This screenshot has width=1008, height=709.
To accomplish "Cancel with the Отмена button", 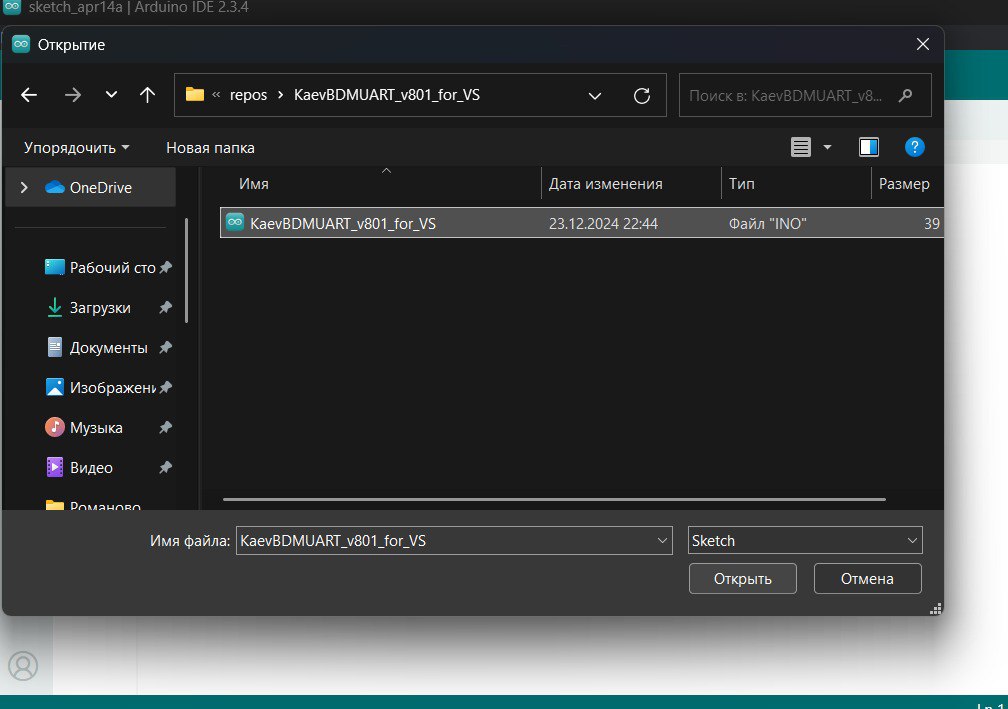I will tap(867, 579).
